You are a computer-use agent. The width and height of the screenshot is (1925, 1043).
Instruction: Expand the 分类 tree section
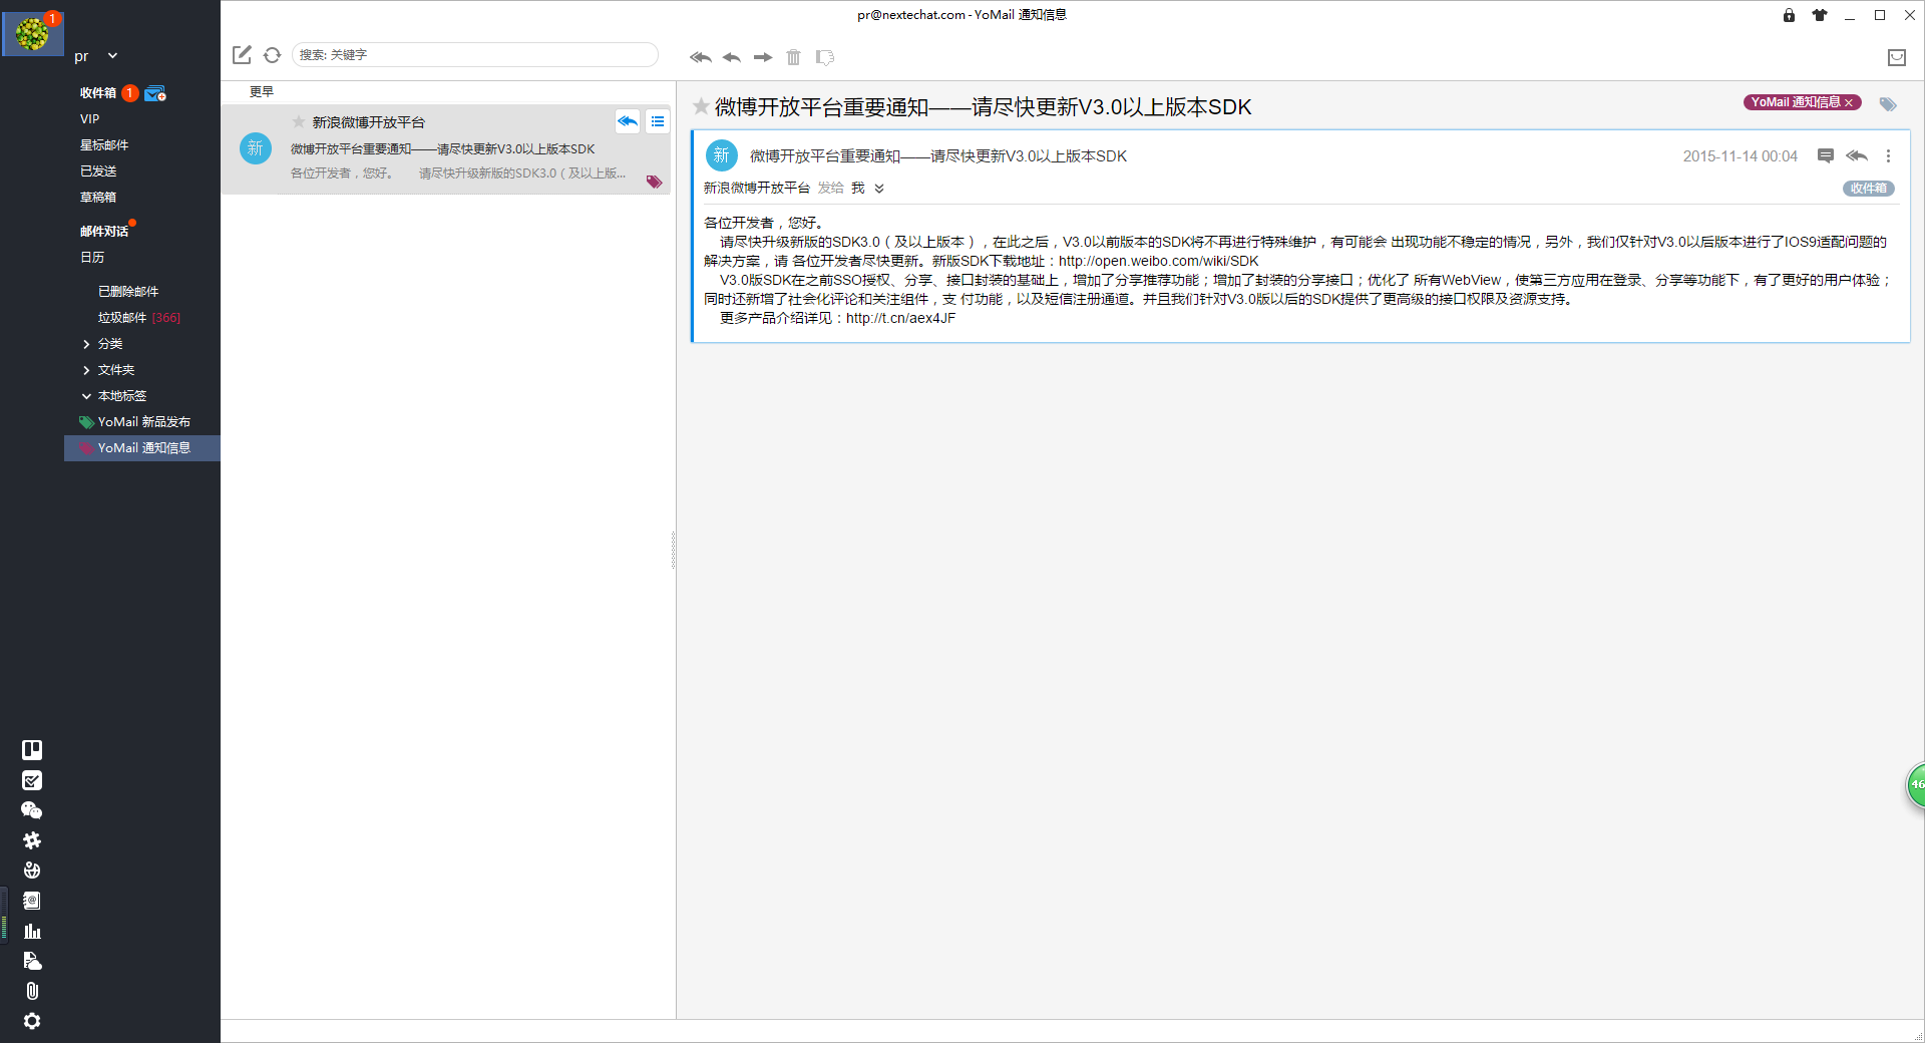click(x=87, y=344)
